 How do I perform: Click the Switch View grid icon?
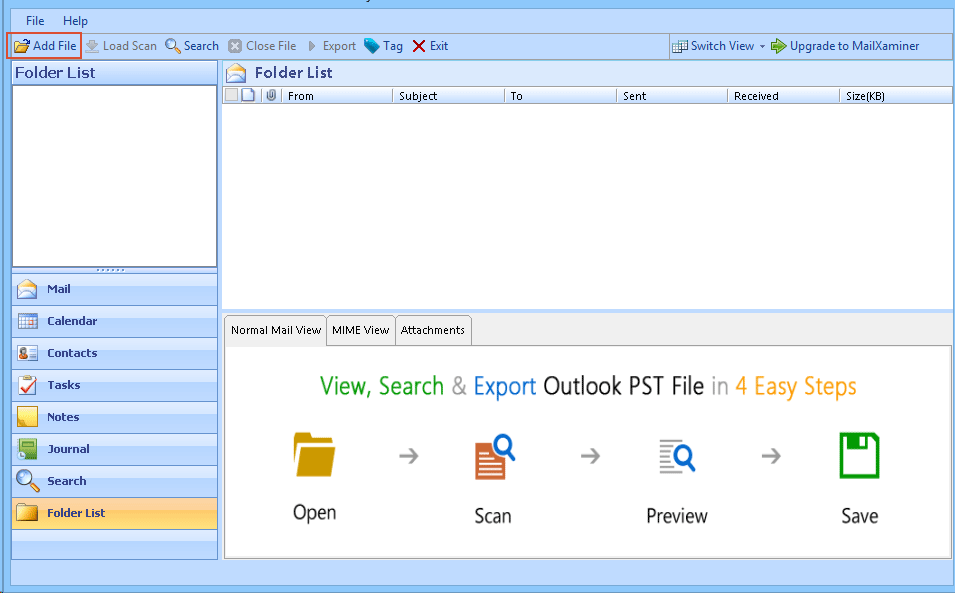click(x=680, y=46)
